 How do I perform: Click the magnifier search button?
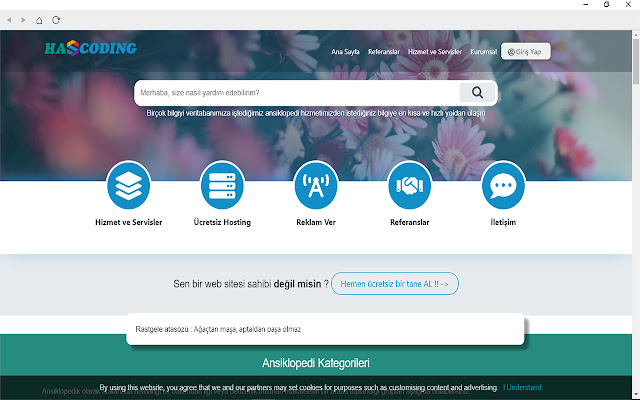pyautogui.click(x=477, y=93)
